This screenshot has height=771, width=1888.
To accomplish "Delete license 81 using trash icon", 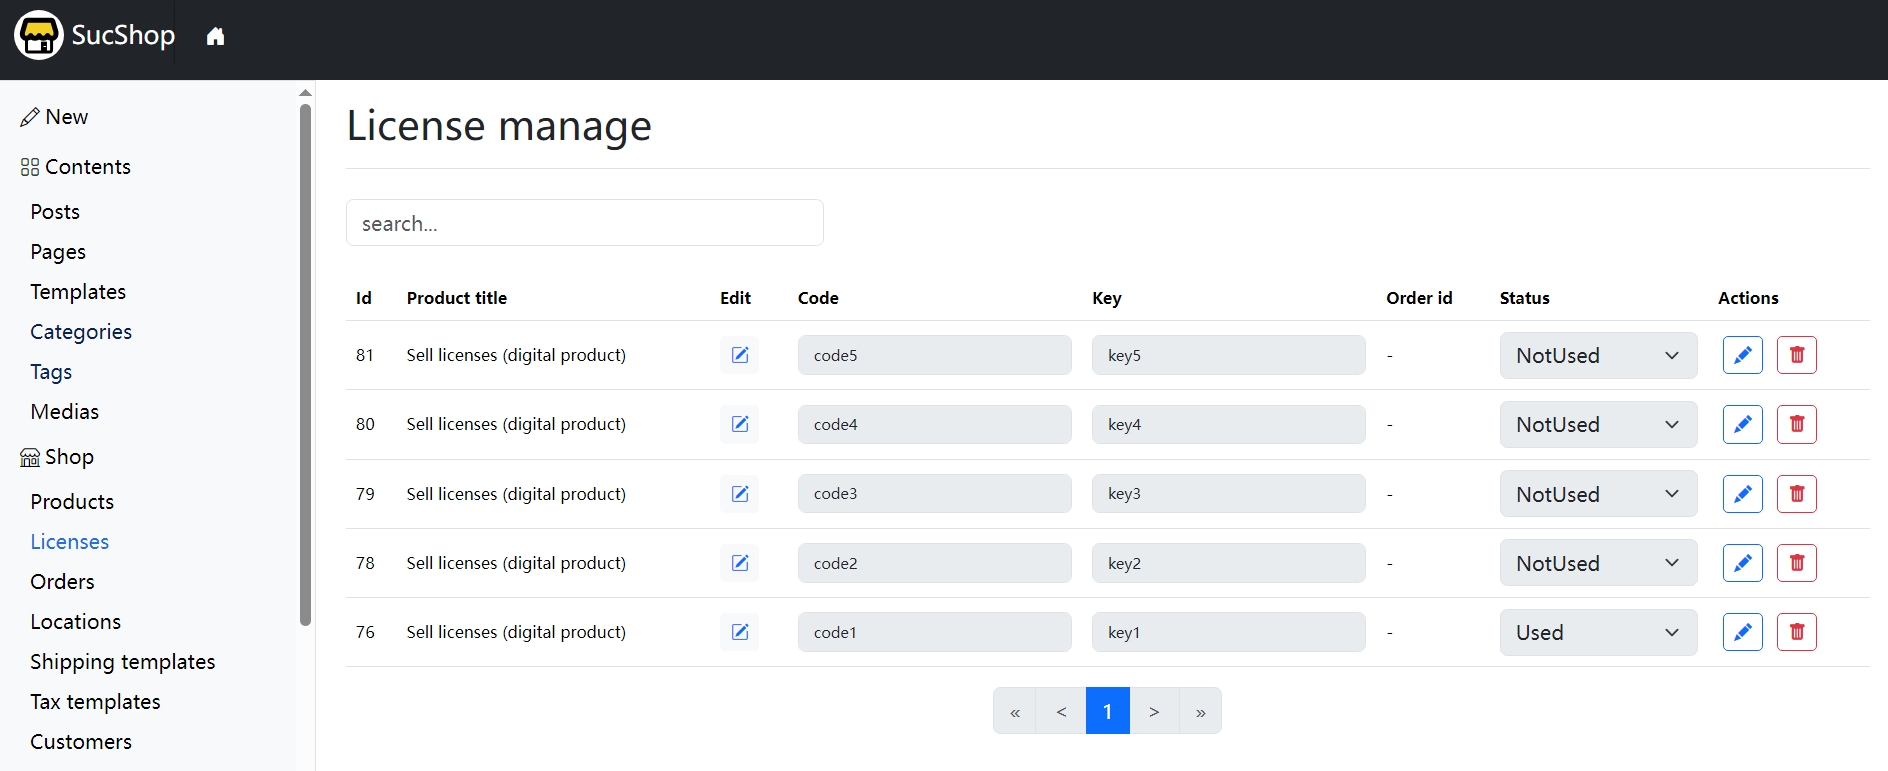I will pyautogui.click(x=1796, y=355).
